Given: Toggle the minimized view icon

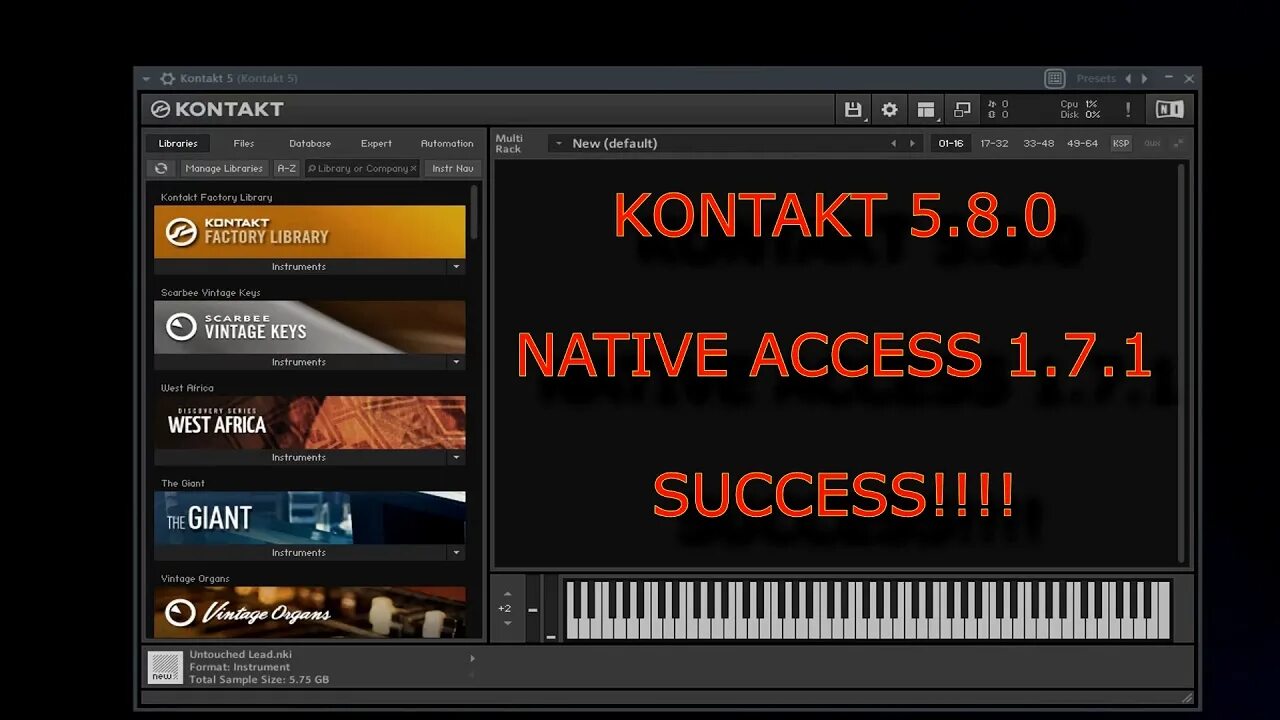Looking at the screenshot, I should click(x=962, y=110).
